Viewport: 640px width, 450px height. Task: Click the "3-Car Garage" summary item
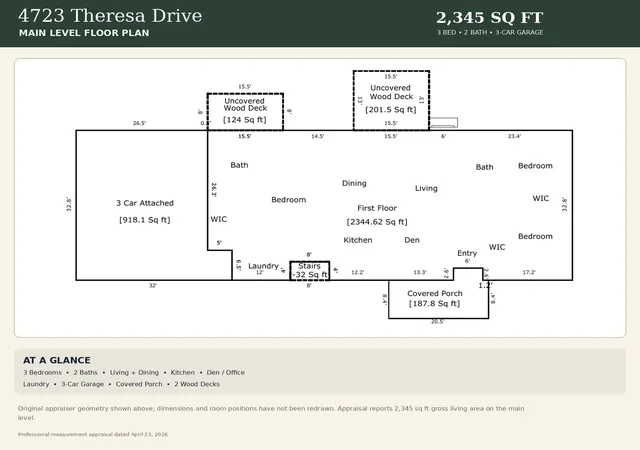(x=82, y=384)
